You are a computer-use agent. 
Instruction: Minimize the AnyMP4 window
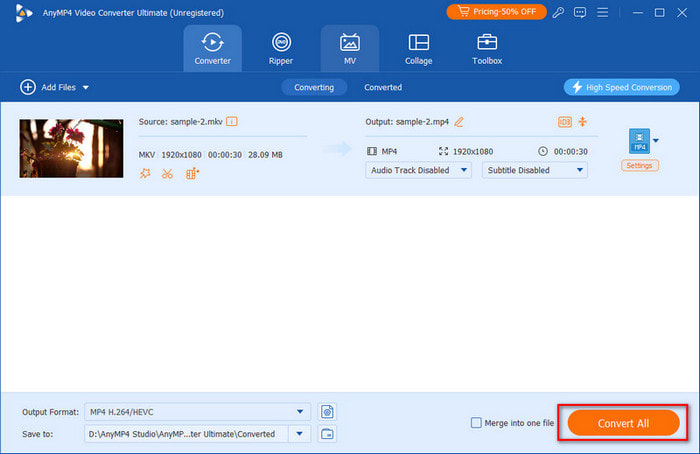[x=638, y=12]
